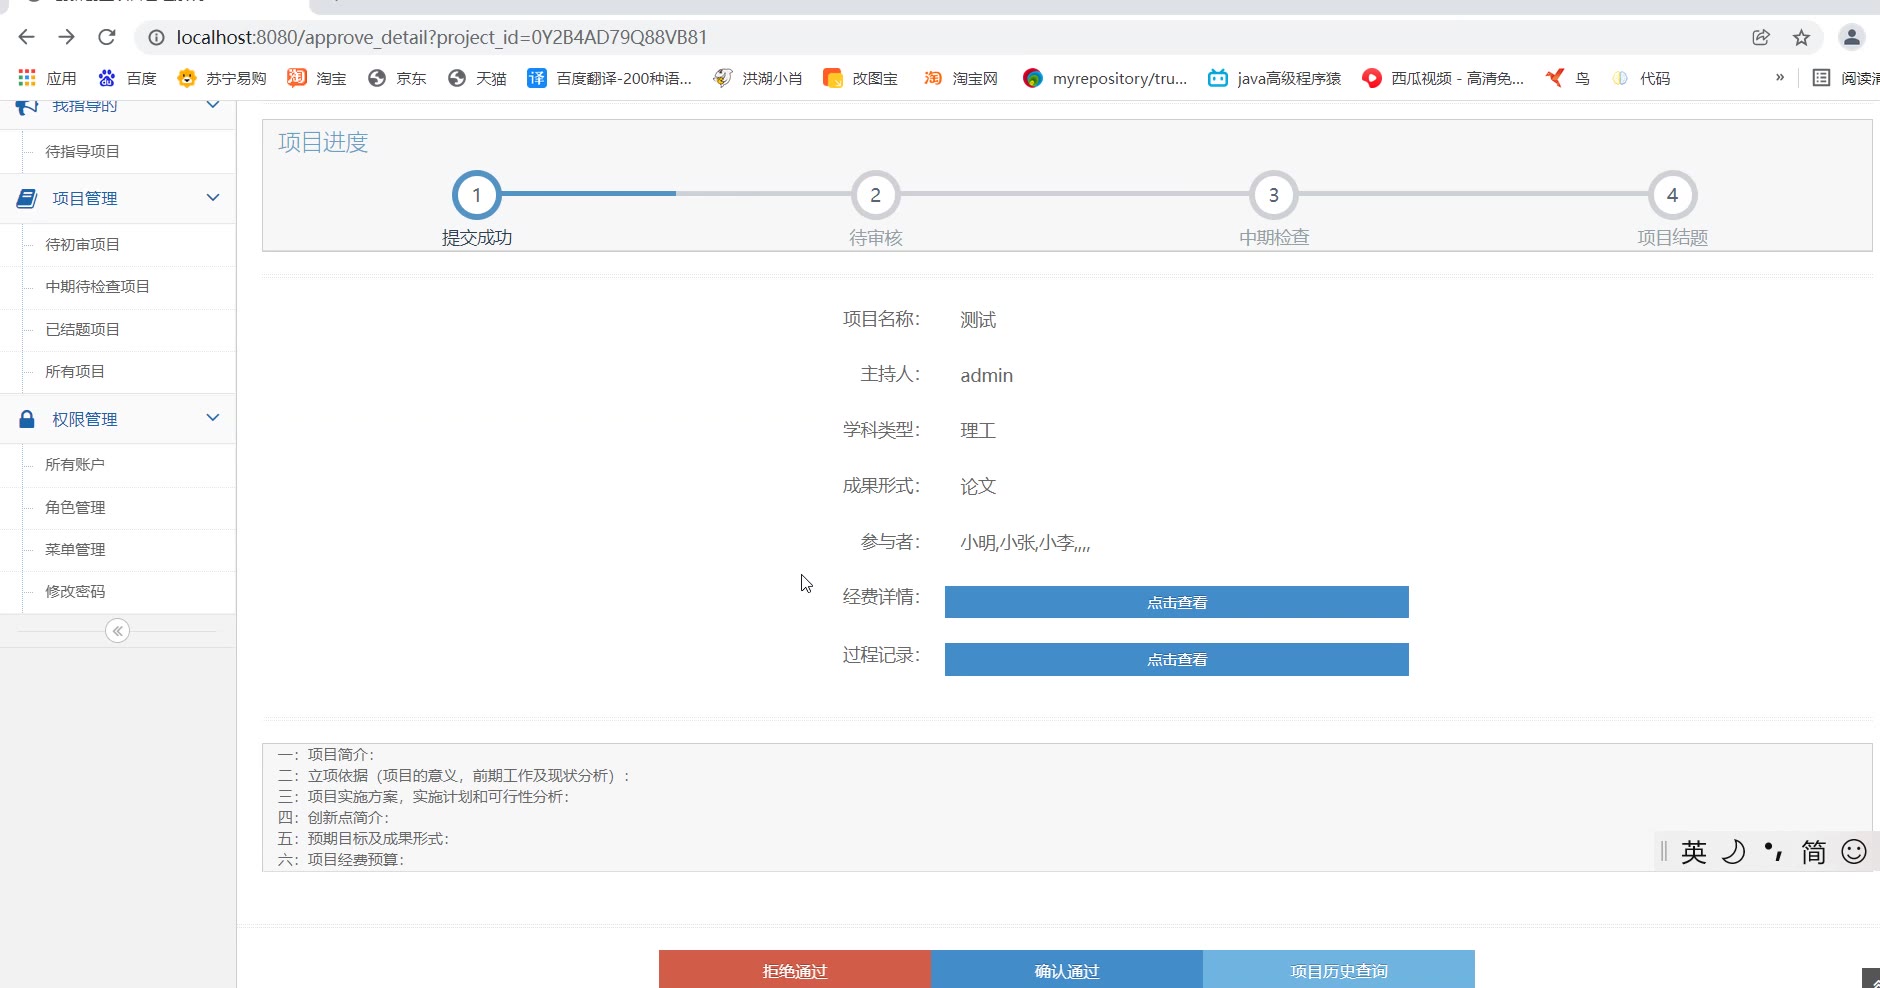Screen dimensions: 1880x988
Task: Collapse the 权限管理 section chevron
Action: click(213, 418)
